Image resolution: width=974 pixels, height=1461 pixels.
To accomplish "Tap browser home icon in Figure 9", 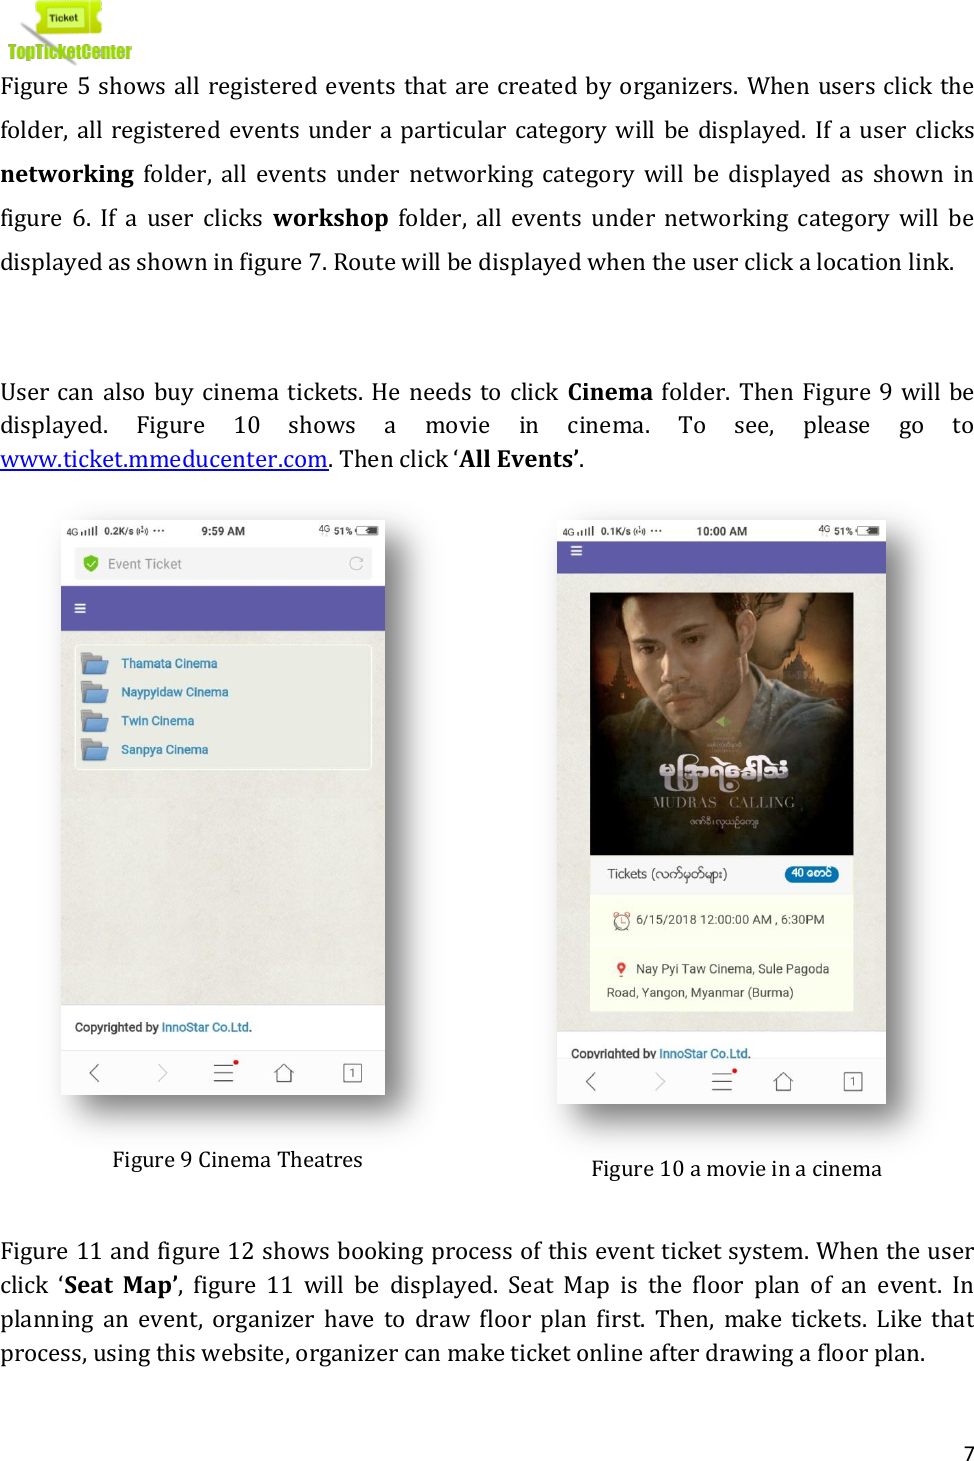I will (284, 1073).
